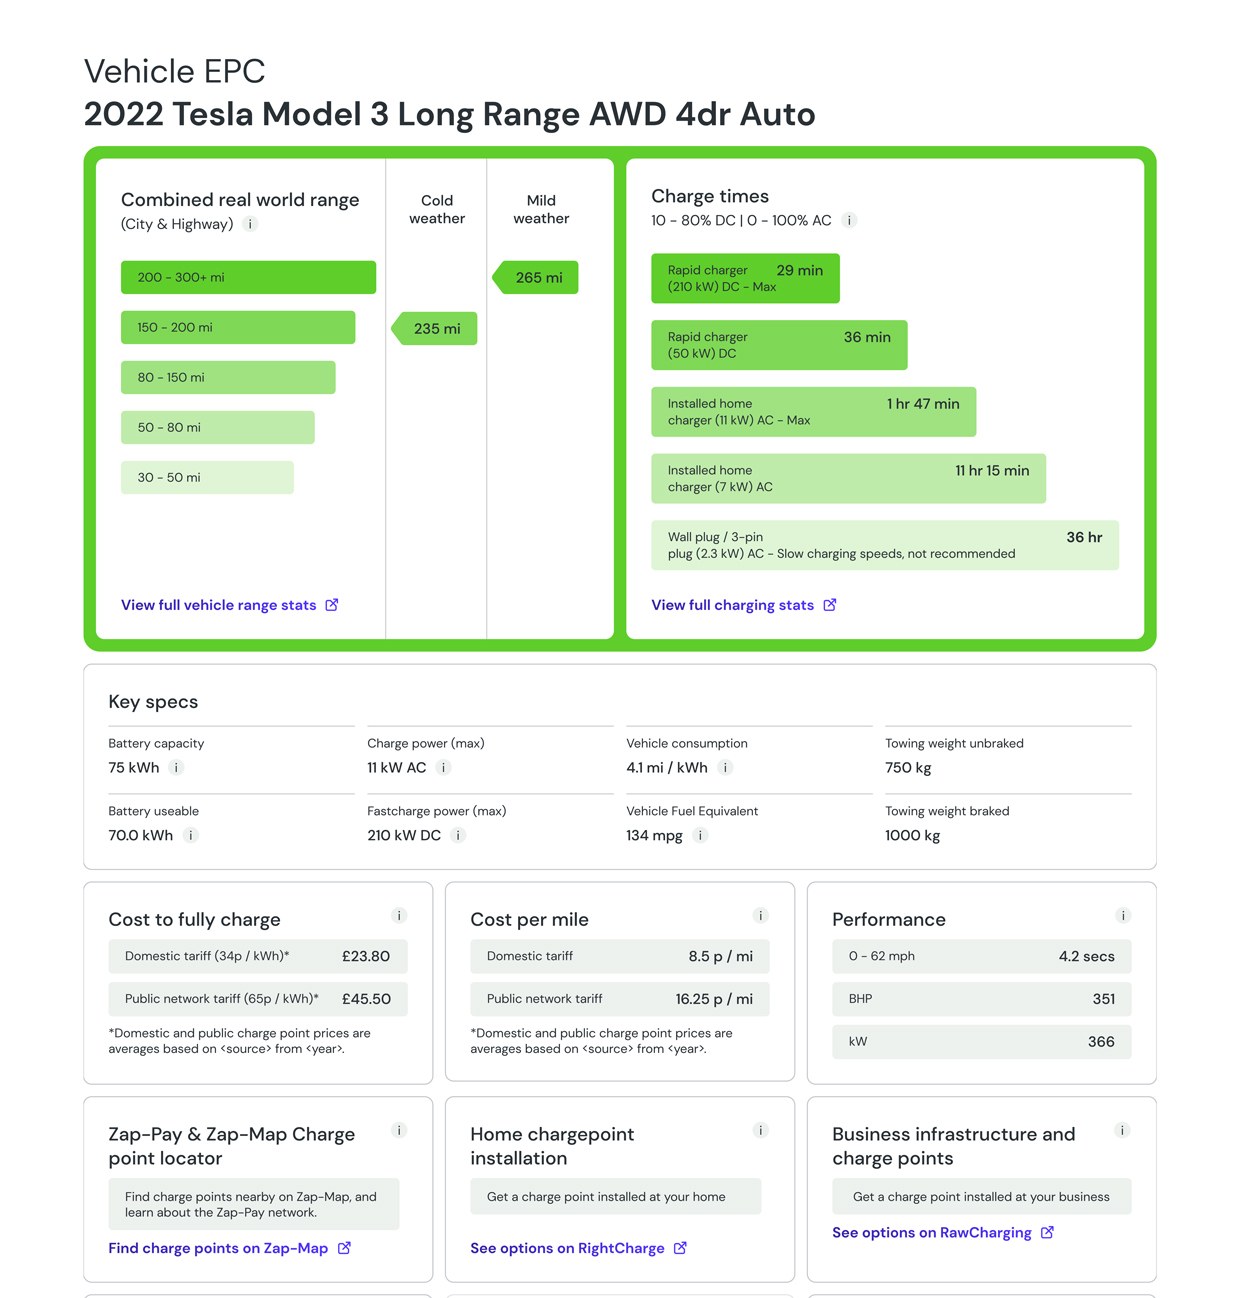Open View full vehicle range stats link
The image size is (1240, 1298).
pos(219,605)
